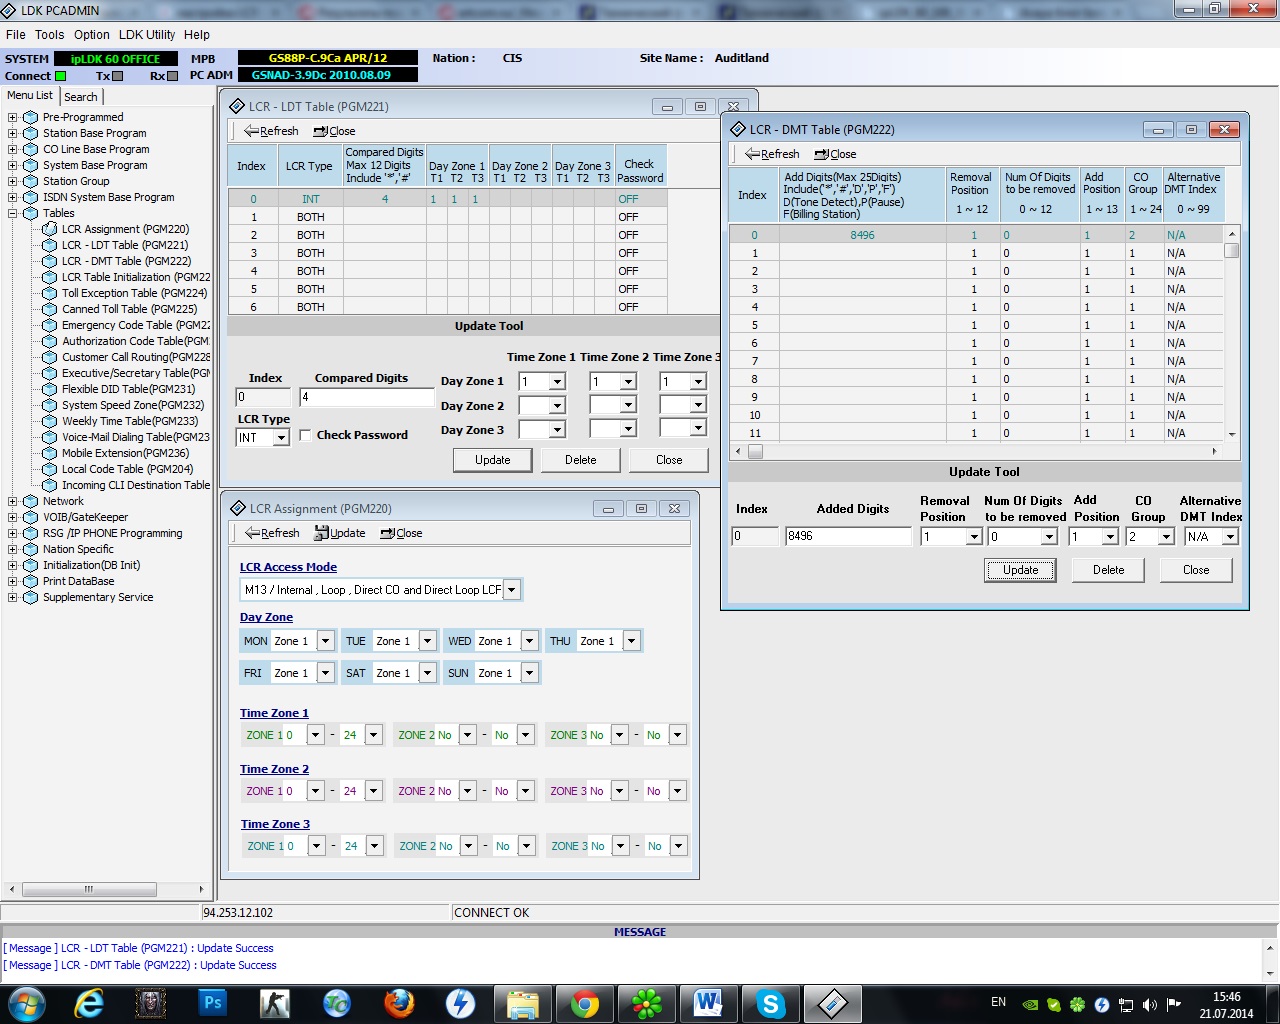
Task: Open Skype from the Windows taskbar
Action: click(770, 1003)
